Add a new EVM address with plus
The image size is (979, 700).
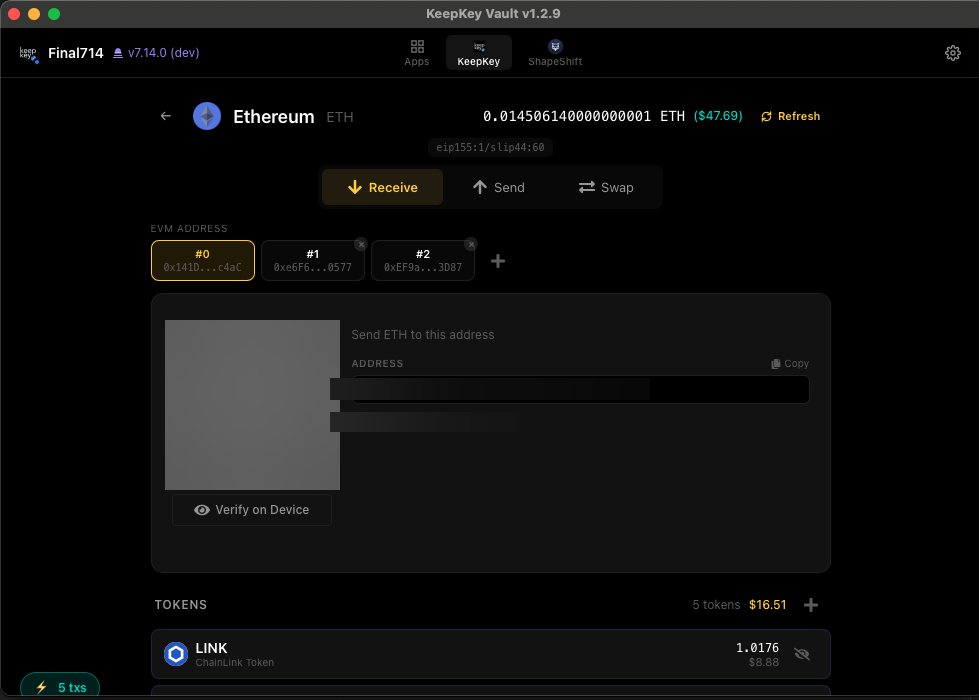[x=498, y=261]
